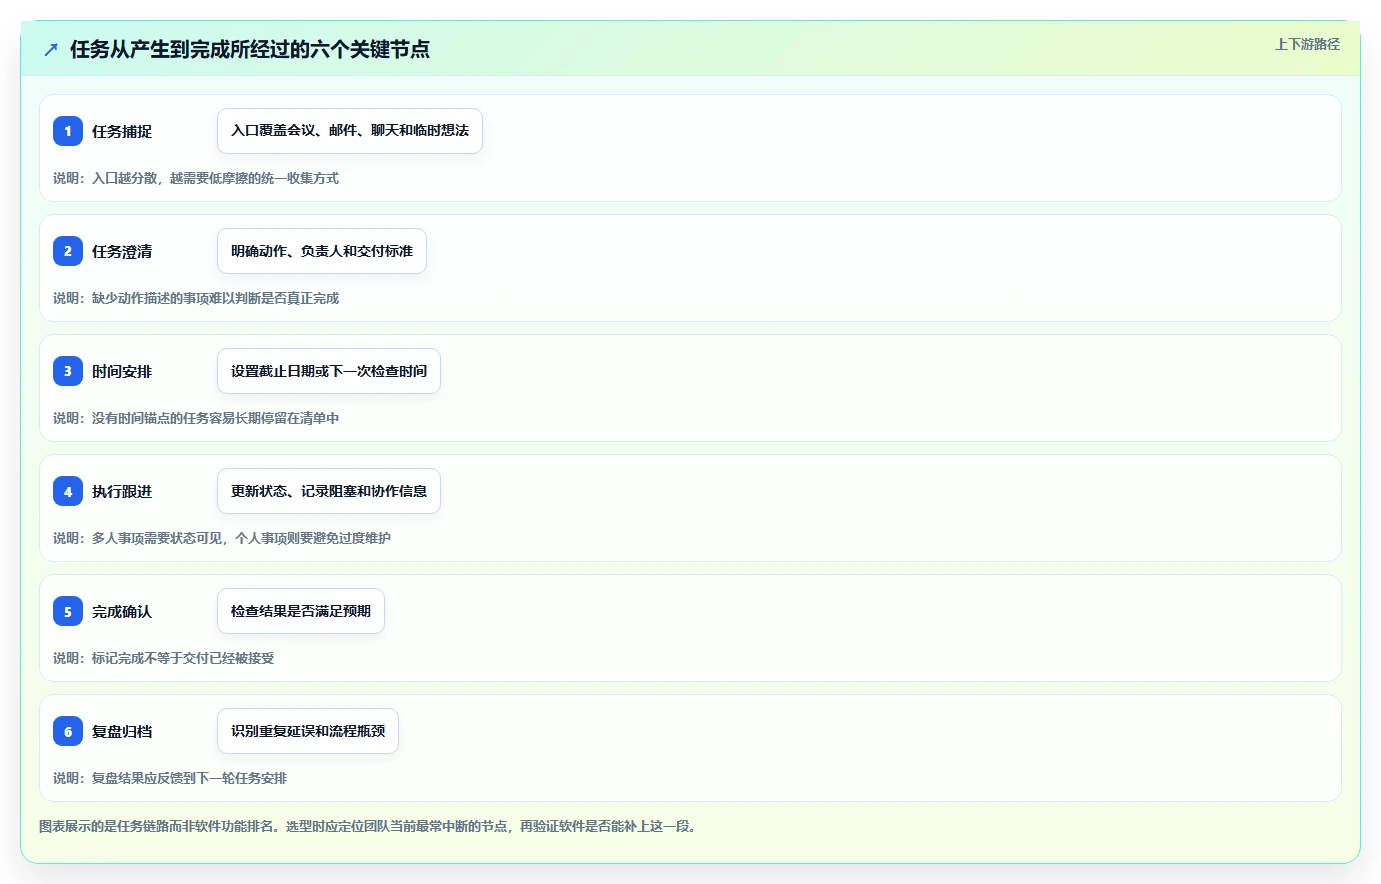The height and width of the screenshot is (884, 1381).
Task: Click the number 4 step badge
Action: [68, 491]
